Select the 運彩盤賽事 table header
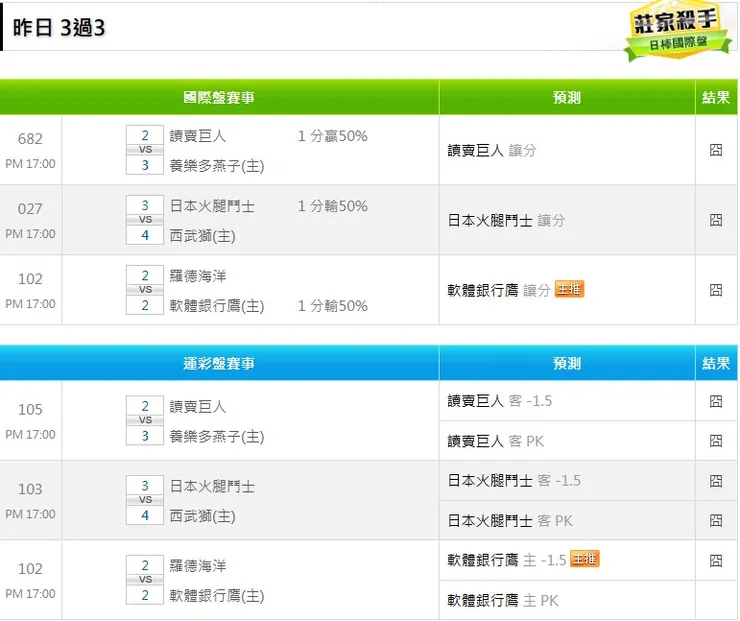 pos(219,363)
